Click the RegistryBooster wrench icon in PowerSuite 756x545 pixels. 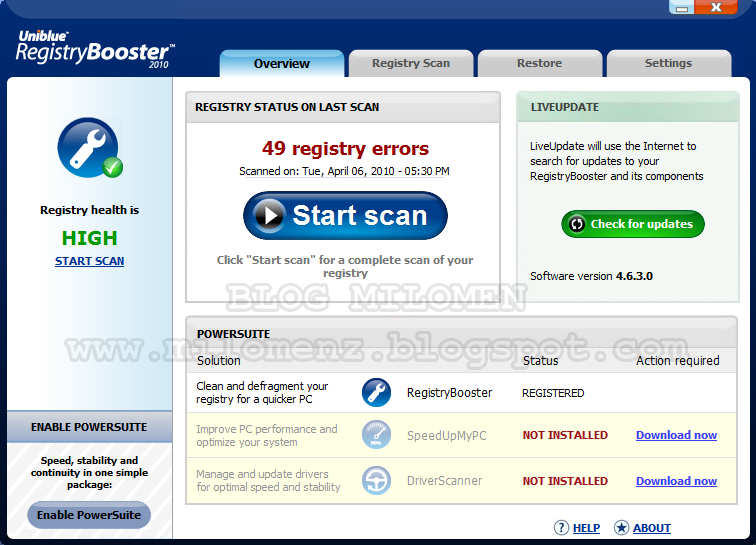tap(376, 393)
